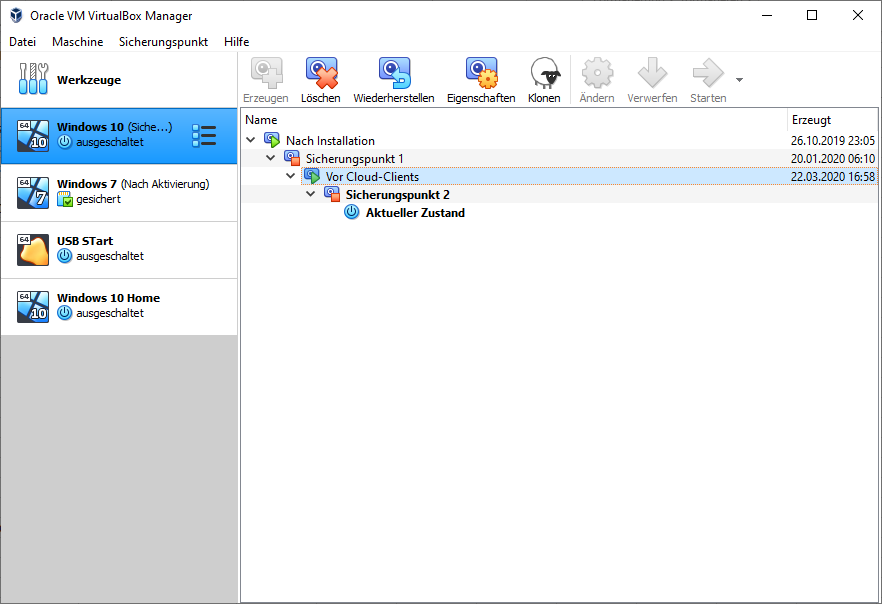Click the Starten green arrow icon
The image size is (882, 604).
pos(707,74)
